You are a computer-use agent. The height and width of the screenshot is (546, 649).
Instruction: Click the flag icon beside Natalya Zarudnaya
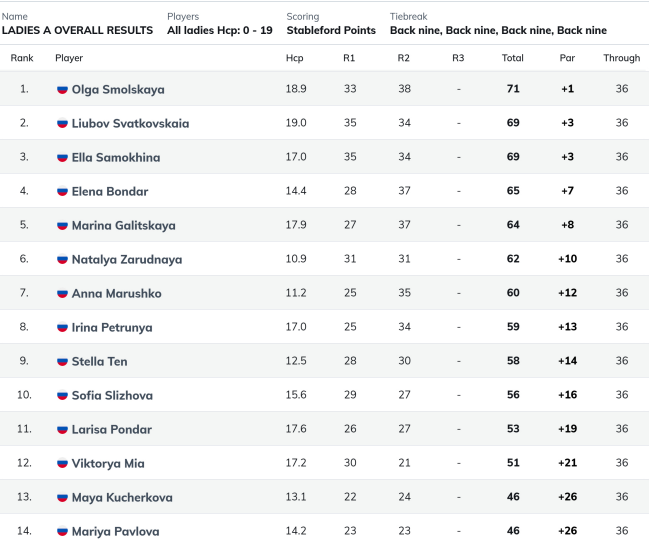(62, 259)
